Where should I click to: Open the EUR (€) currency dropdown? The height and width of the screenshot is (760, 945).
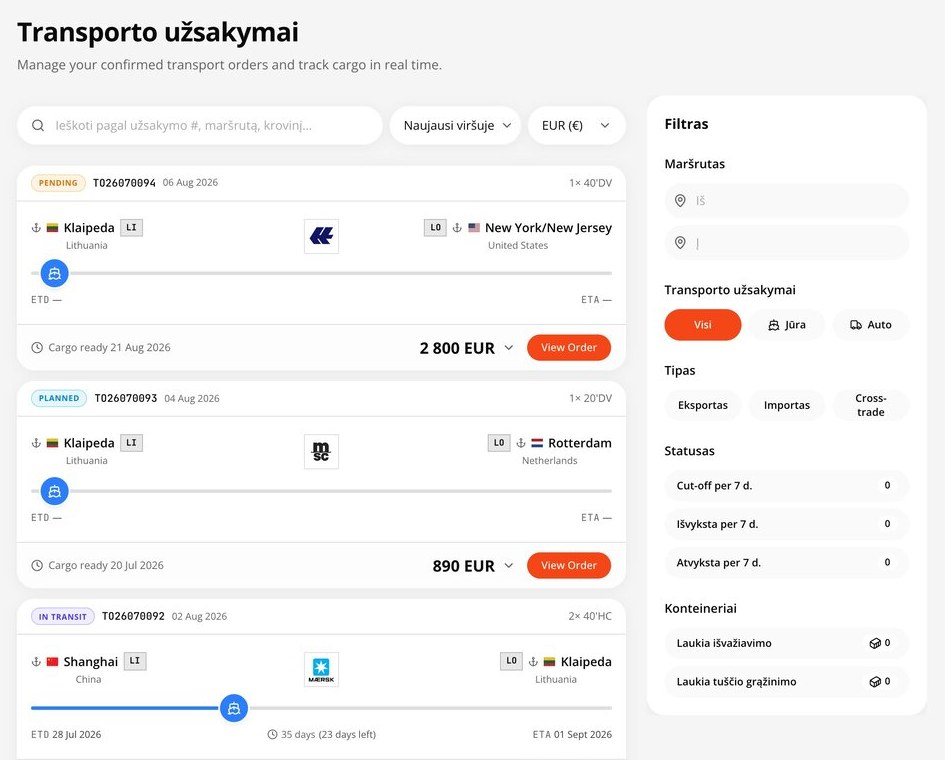tap(577, 125)
